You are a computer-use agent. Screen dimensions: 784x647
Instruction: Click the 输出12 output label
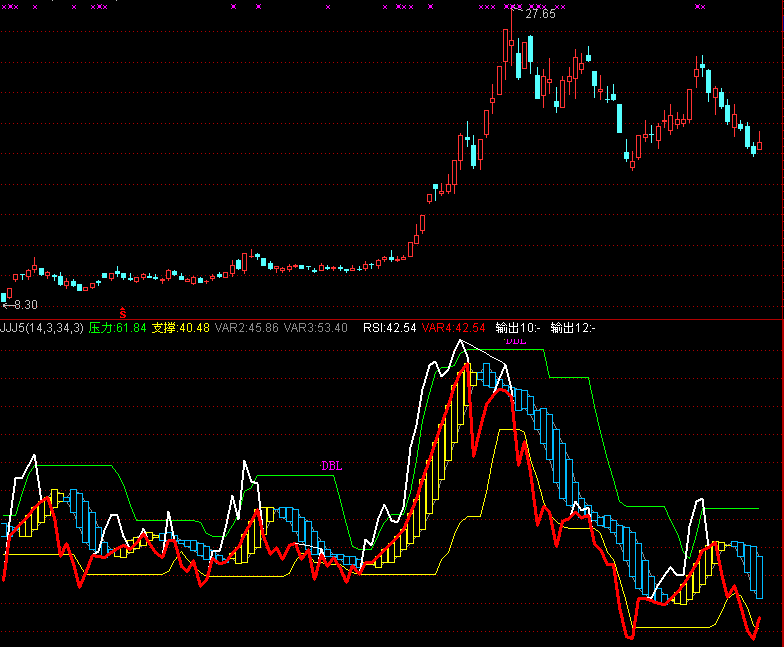tap(572, 328)
